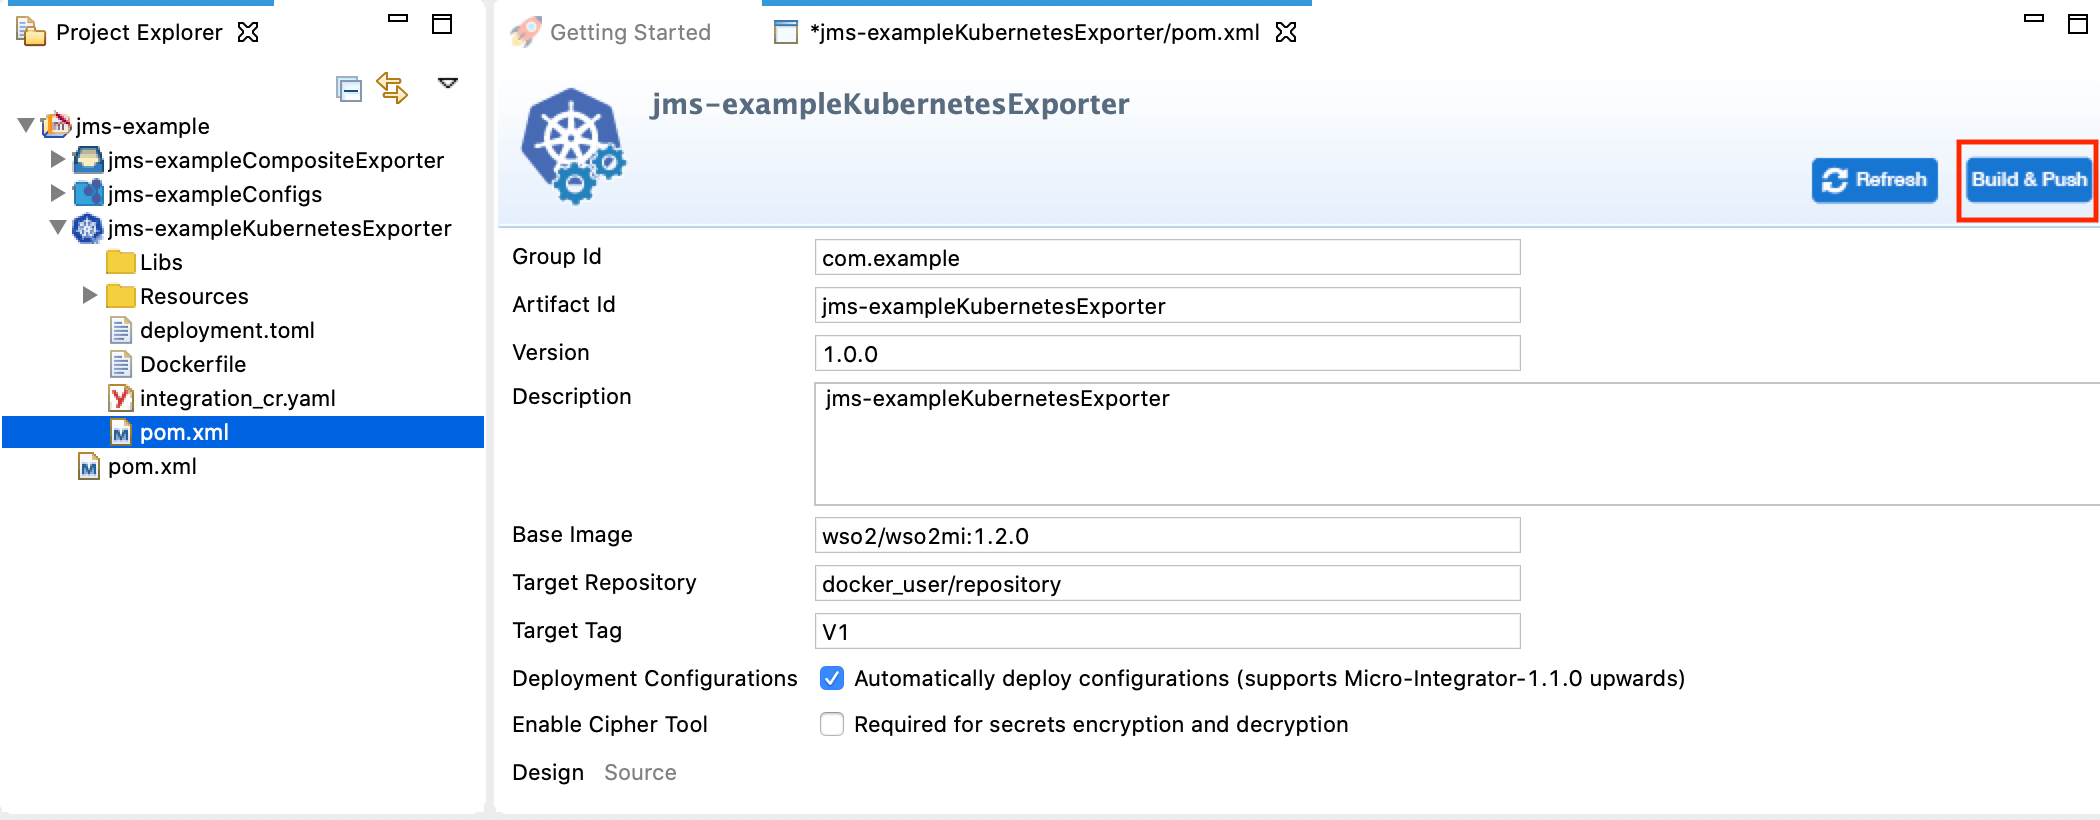The width and height of the screenshot is (2100, 820).
Task: Click the integration_cr.yaml YAML icon
Action: (121, 398)
